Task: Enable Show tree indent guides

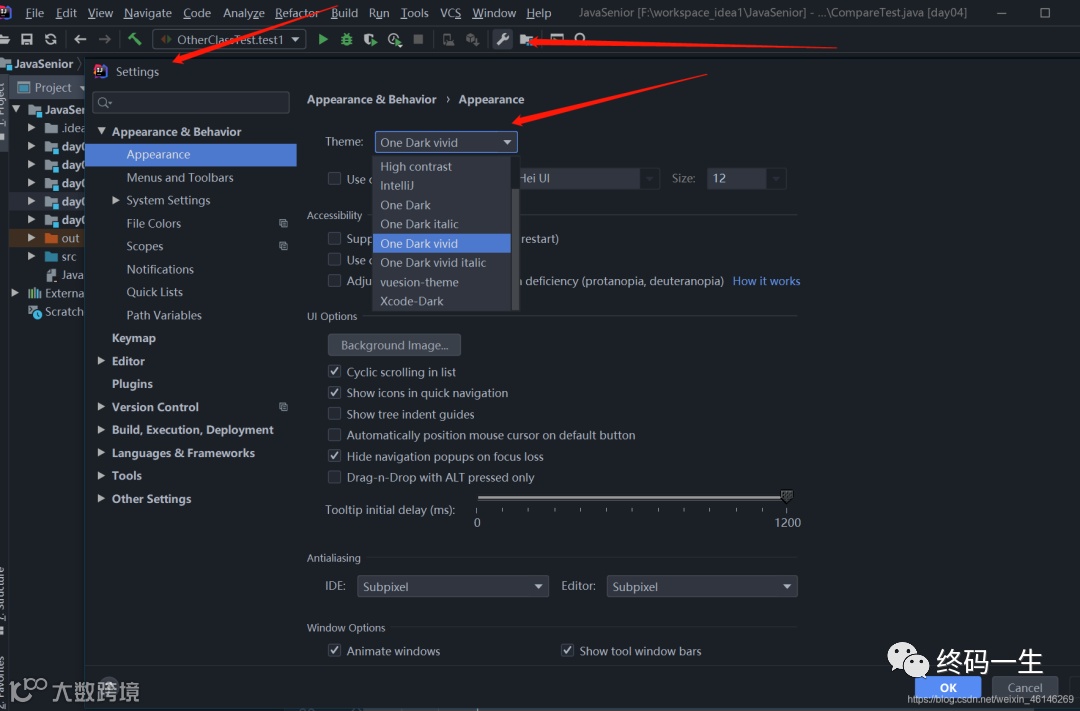Action: click(x=335, y=413)
